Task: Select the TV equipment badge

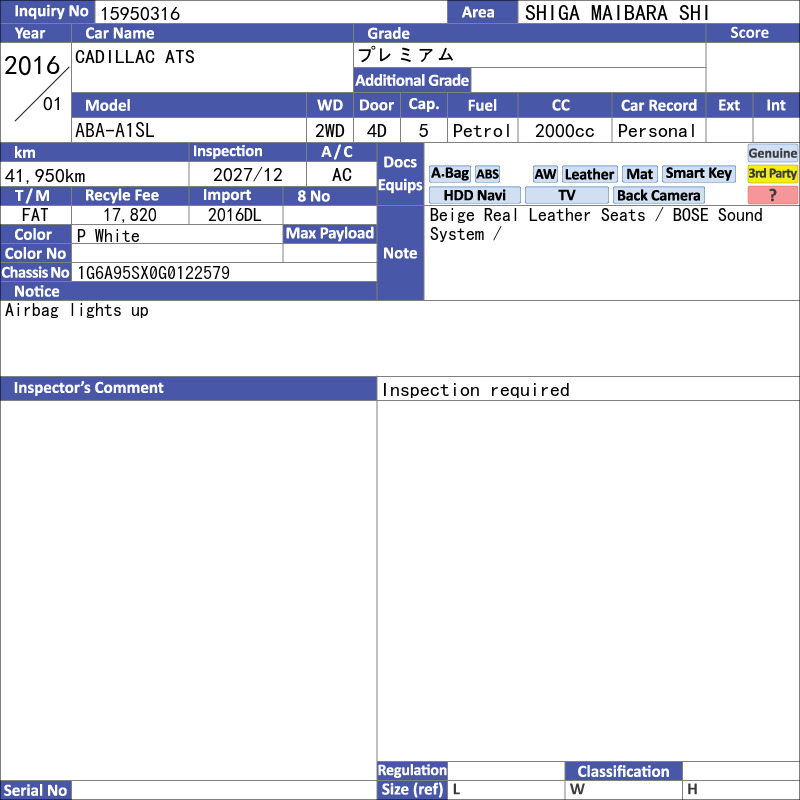Action: [566, 195]
